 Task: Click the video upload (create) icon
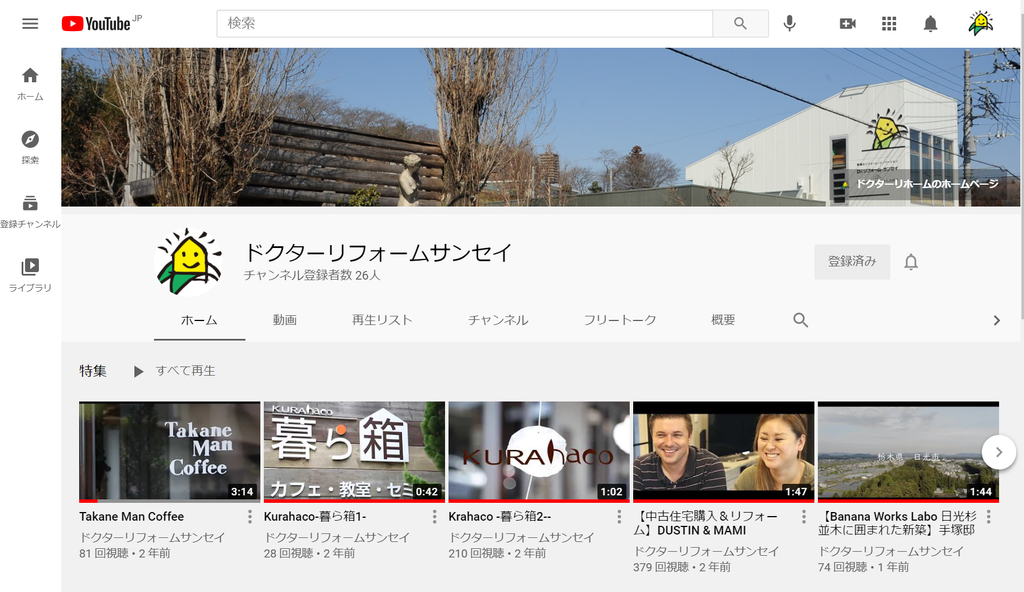[847, 23]
